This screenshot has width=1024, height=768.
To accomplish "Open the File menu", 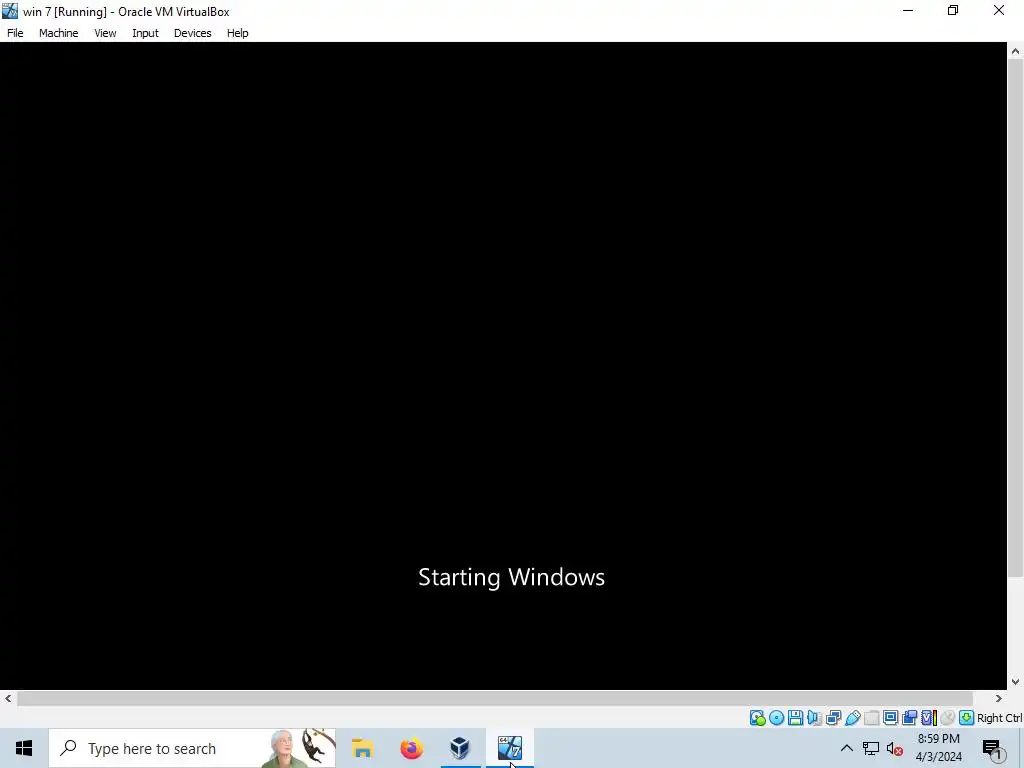I will point(15,33).
